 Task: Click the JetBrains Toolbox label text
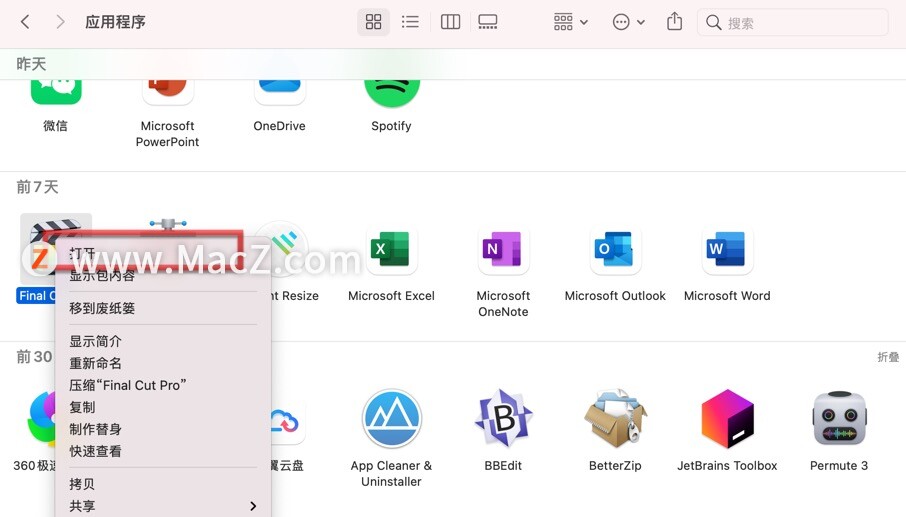click(x=727, y=466)
